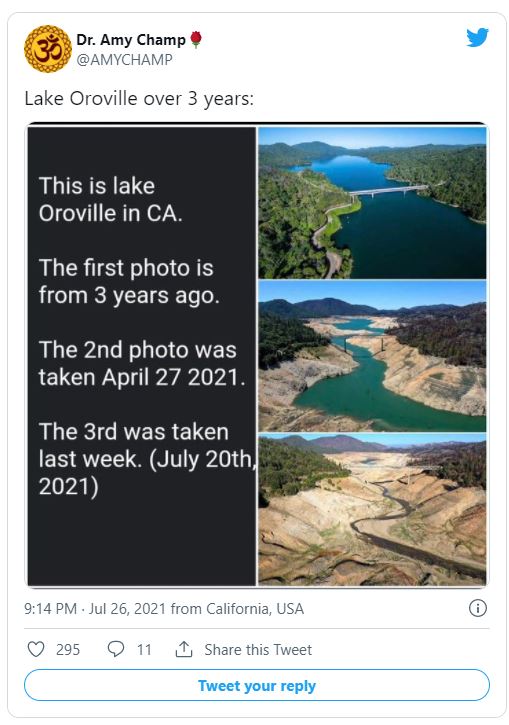The image size is (509, 725).
Task: Click the share upload arrow icon
Action: pyautogui.click(x=184, y=649)
